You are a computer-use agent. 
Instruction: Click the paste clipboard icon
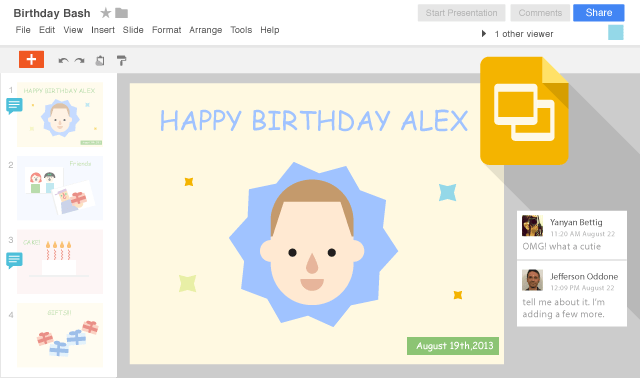point(100,61)
